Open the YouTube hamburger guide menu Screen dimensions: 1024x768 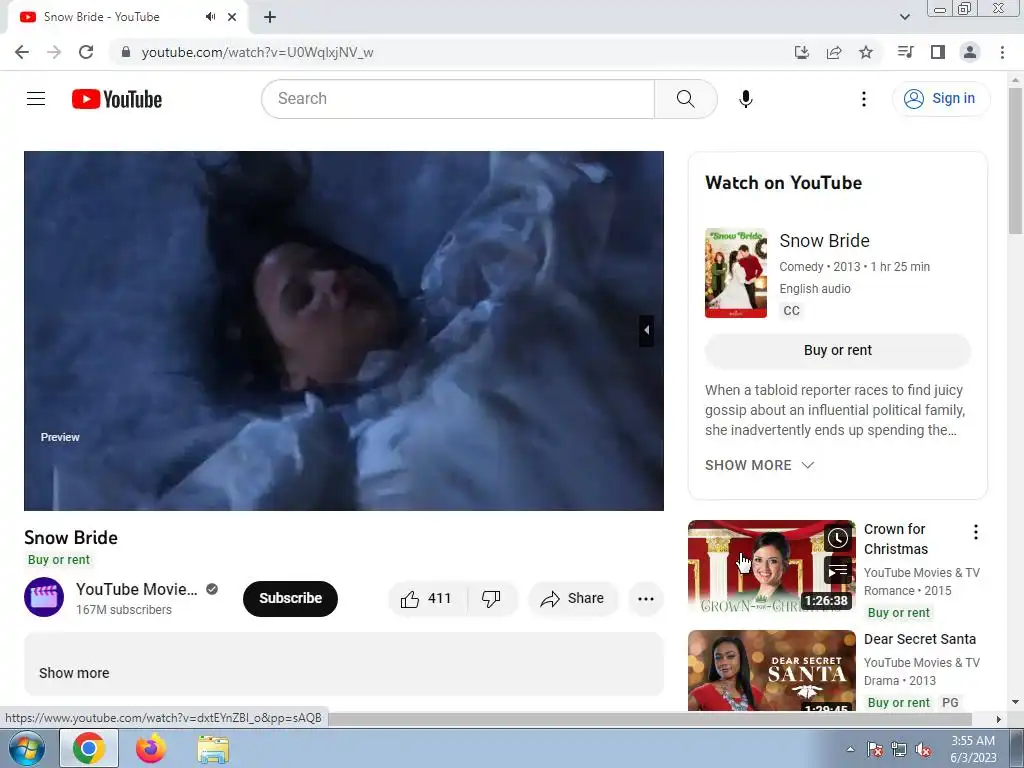pyautogui.click(x=36, y=99)
